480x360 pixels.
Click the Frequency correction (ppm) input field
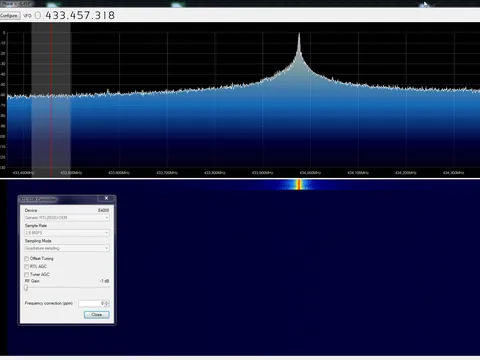91,303
